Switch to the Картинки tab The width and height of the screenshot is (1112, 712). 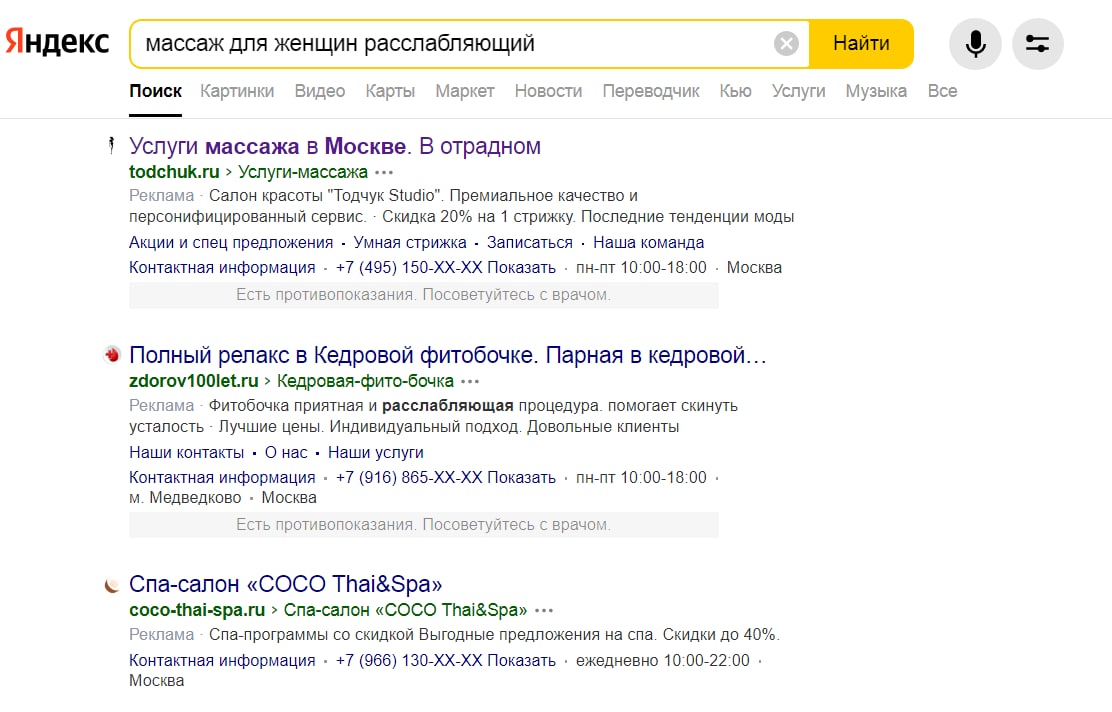(237, 91)
